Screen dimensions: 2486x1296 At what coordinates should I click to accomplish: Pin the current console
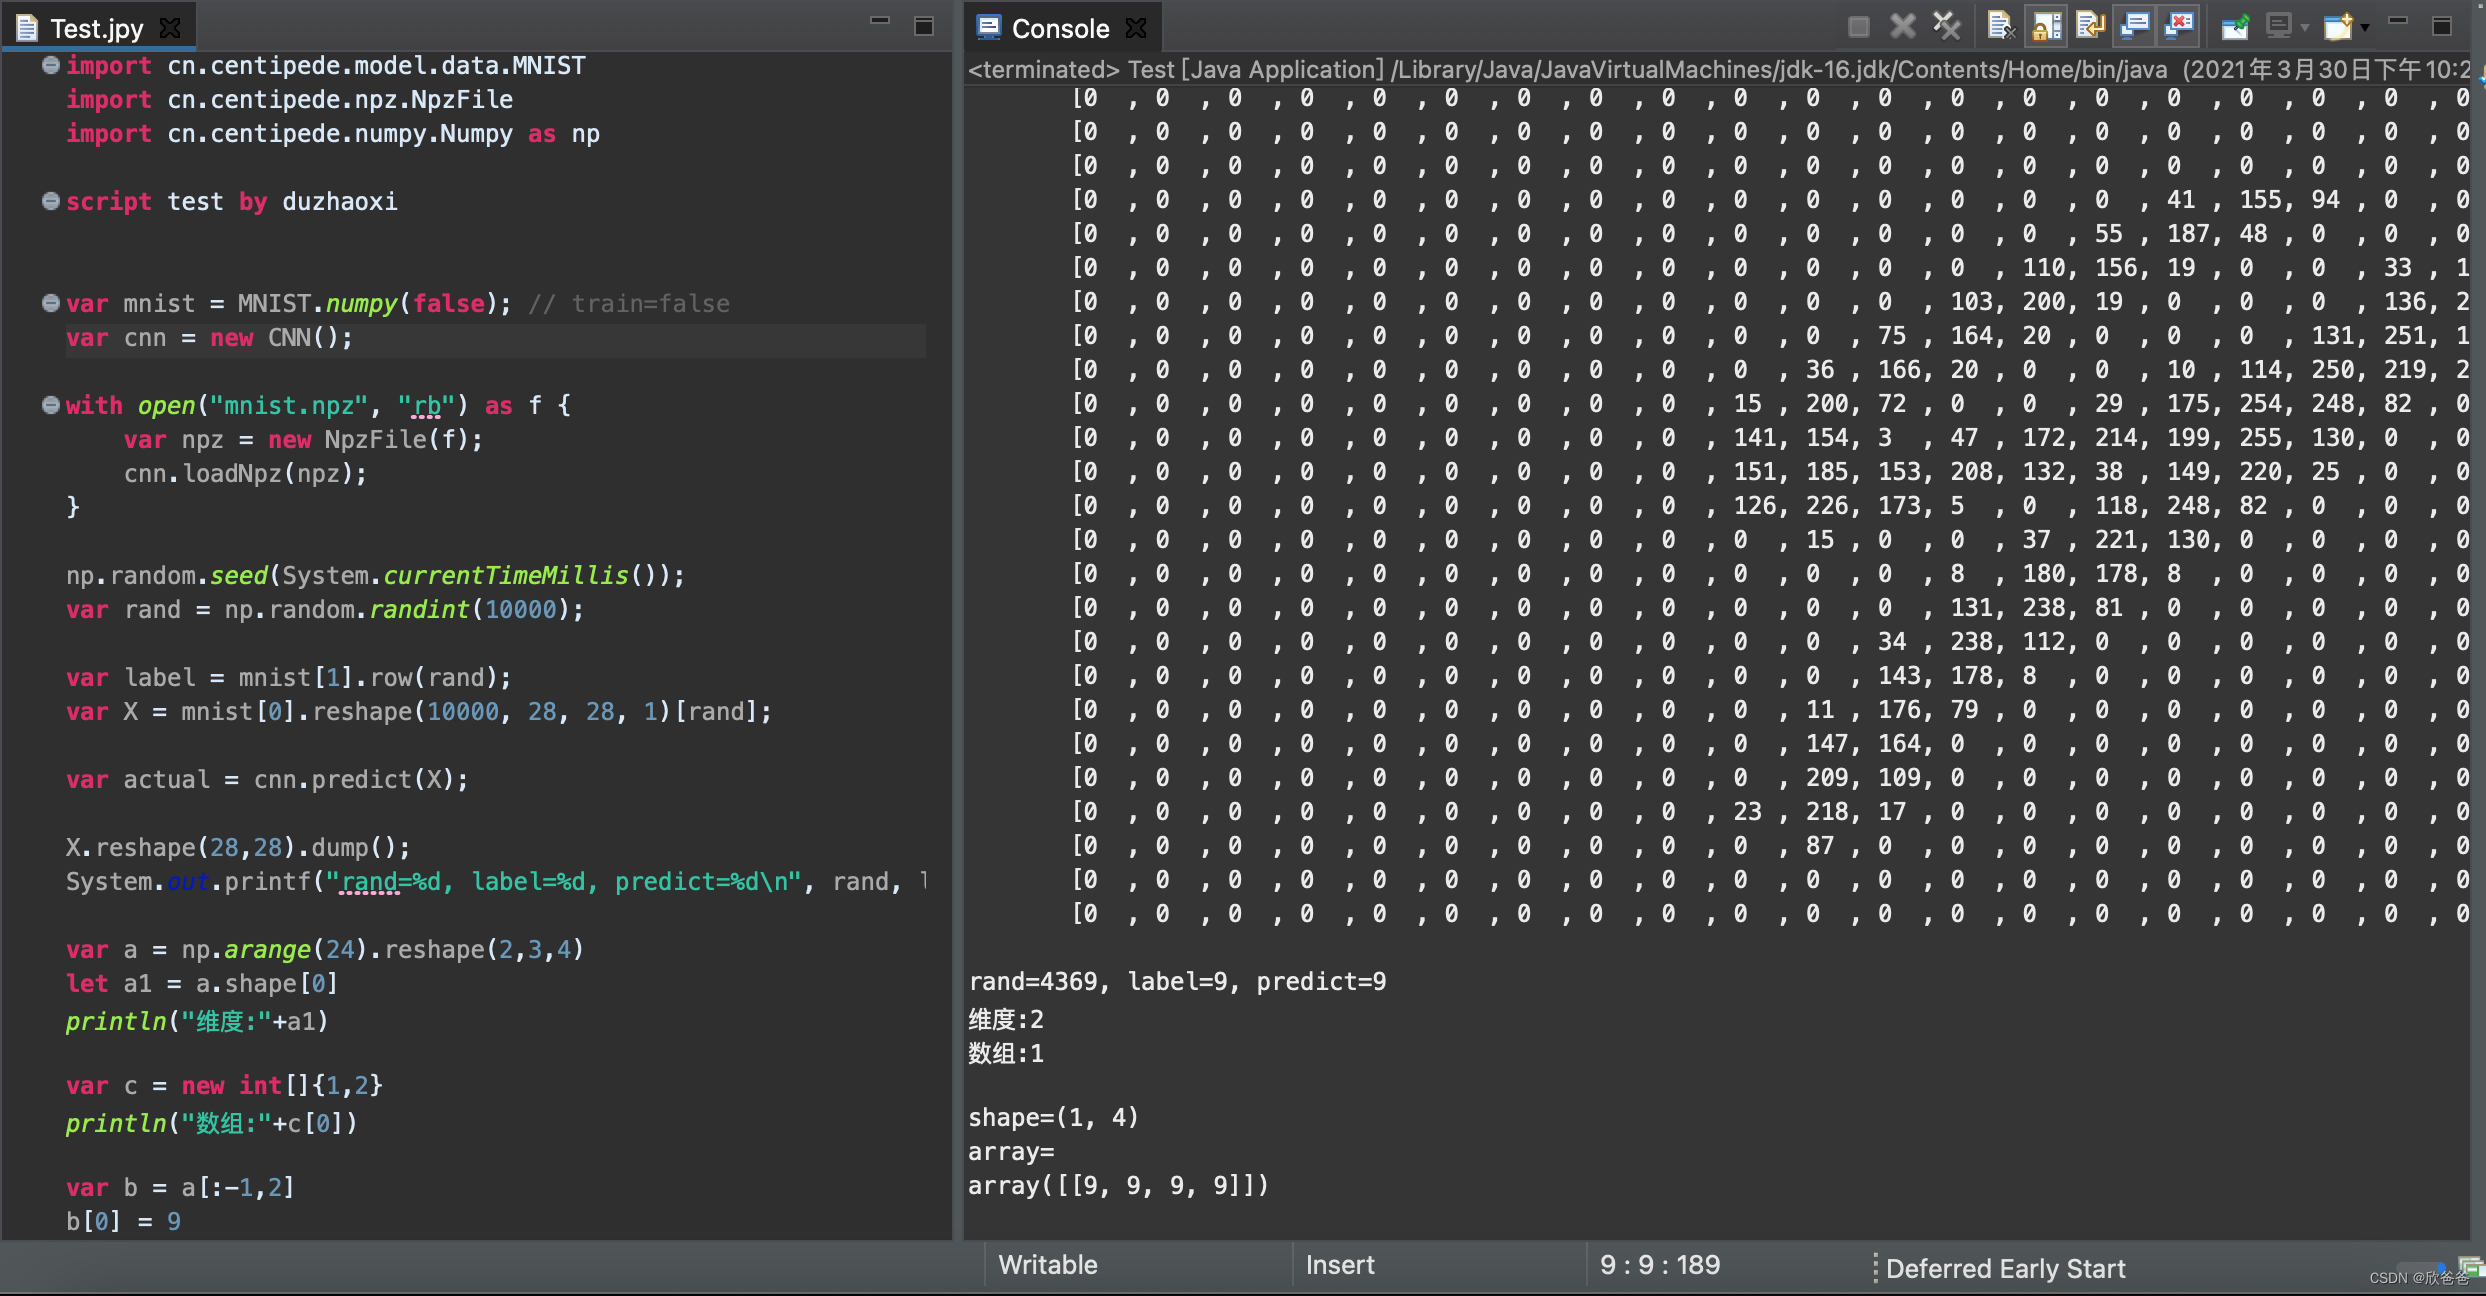tap(2234, 27)
